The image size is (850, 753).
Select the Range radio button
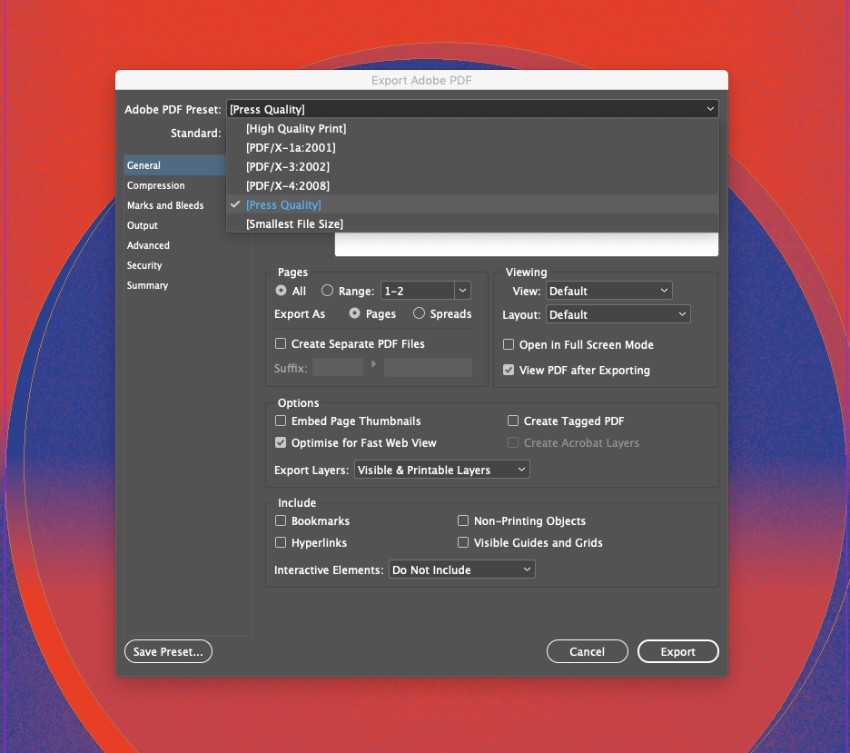pos(327,291)
